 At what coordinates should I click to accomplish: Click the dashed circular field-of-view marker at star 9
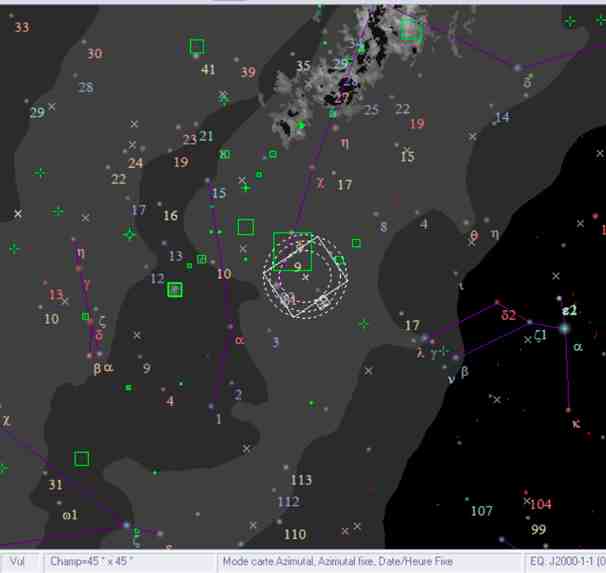point(300,279)
